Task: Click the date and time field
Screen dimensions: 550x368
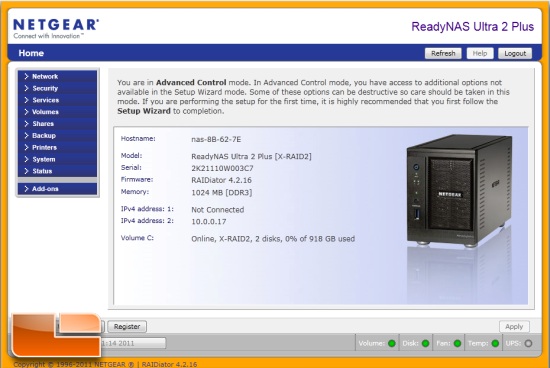Action: [x=133, y=343]
